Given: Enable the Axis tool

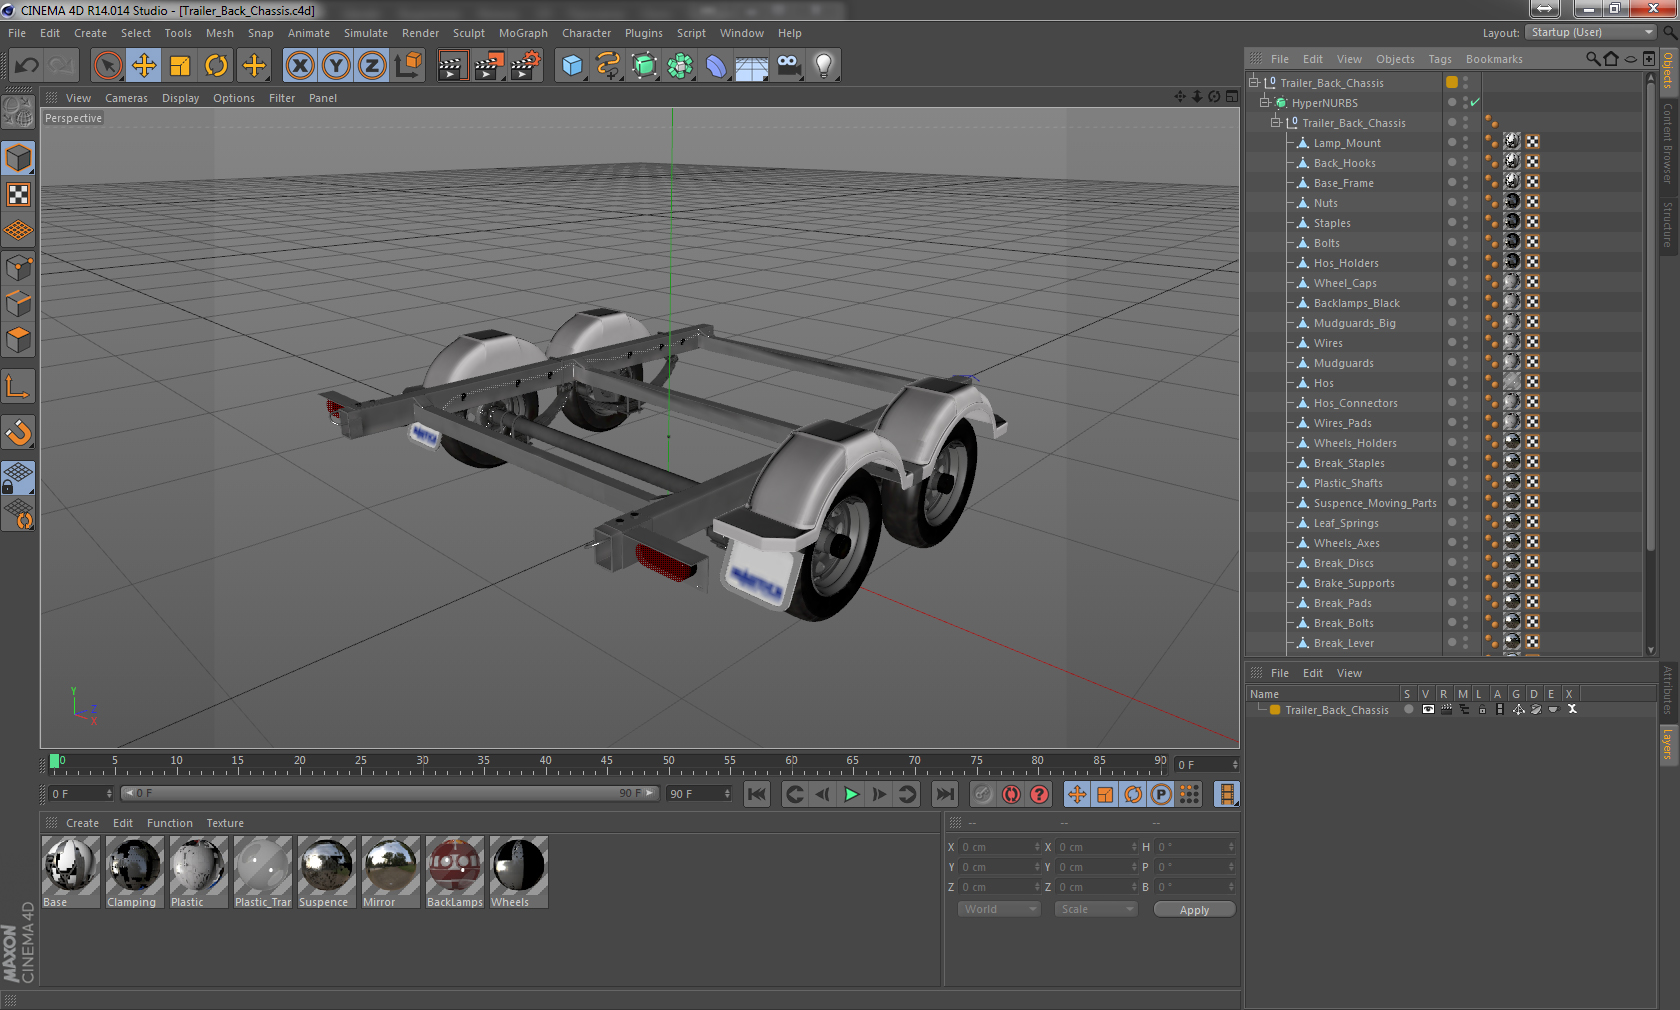Looking at the screenshot, I should tap(18, 387).
